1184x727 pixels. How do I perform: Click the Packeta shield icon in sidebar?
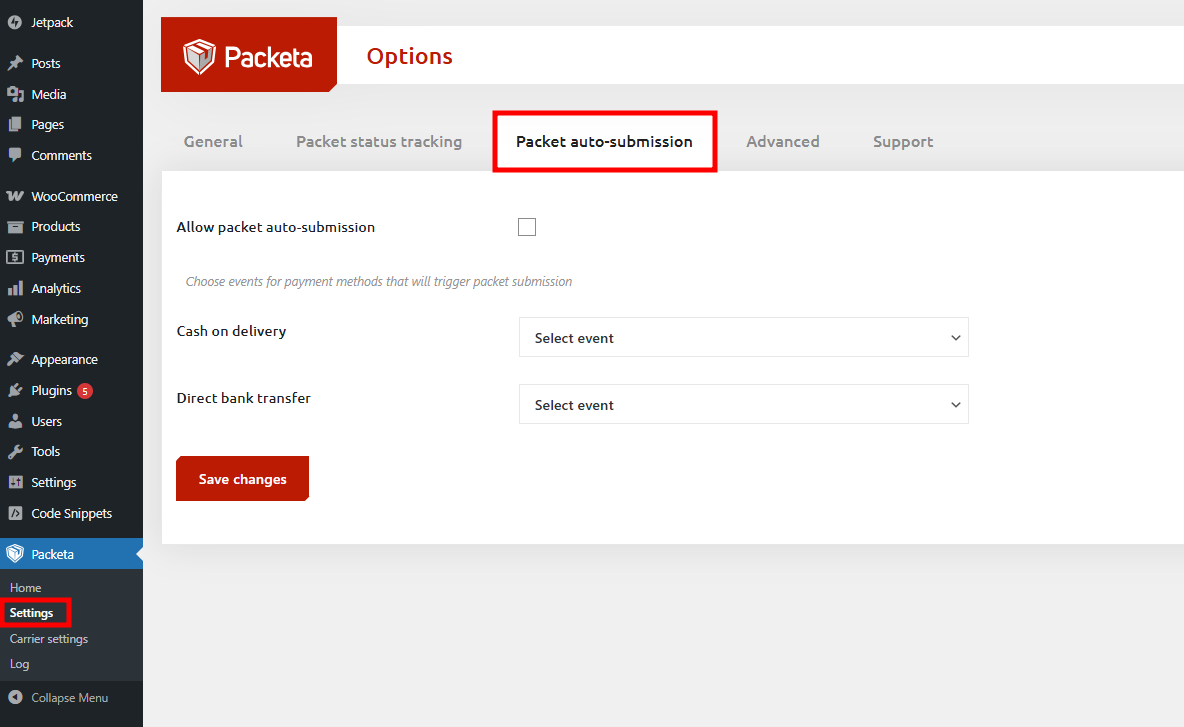pyautogui.click(x=15, y=553)
